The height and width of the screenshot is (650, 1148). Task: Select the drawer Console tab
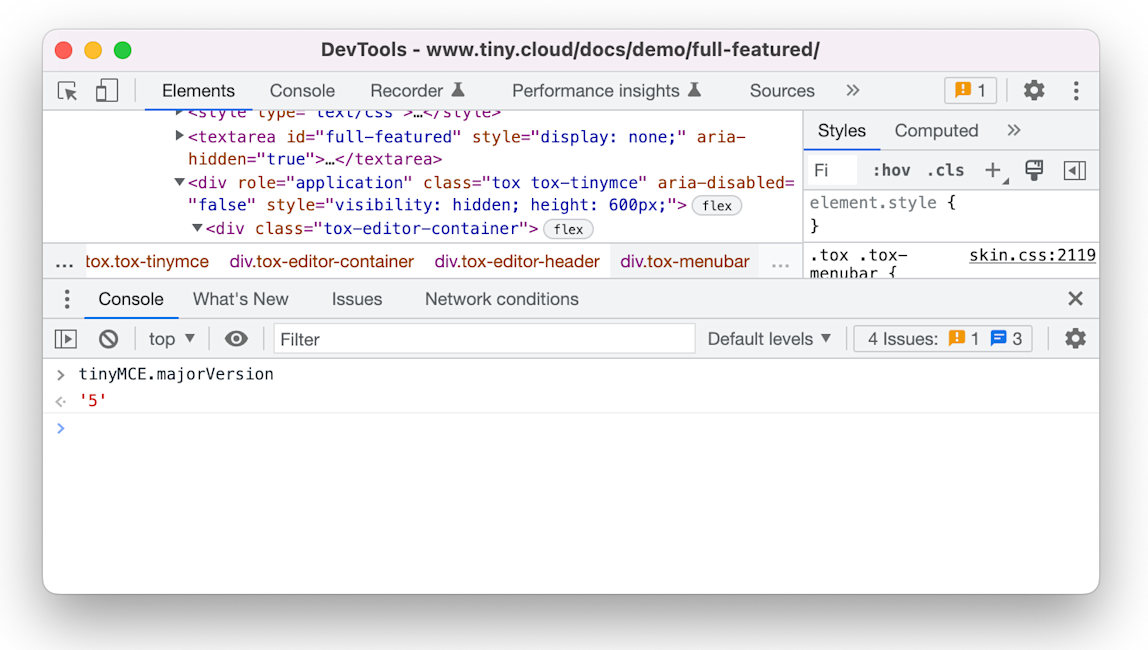pyautogui.click(x=131, y=299)
